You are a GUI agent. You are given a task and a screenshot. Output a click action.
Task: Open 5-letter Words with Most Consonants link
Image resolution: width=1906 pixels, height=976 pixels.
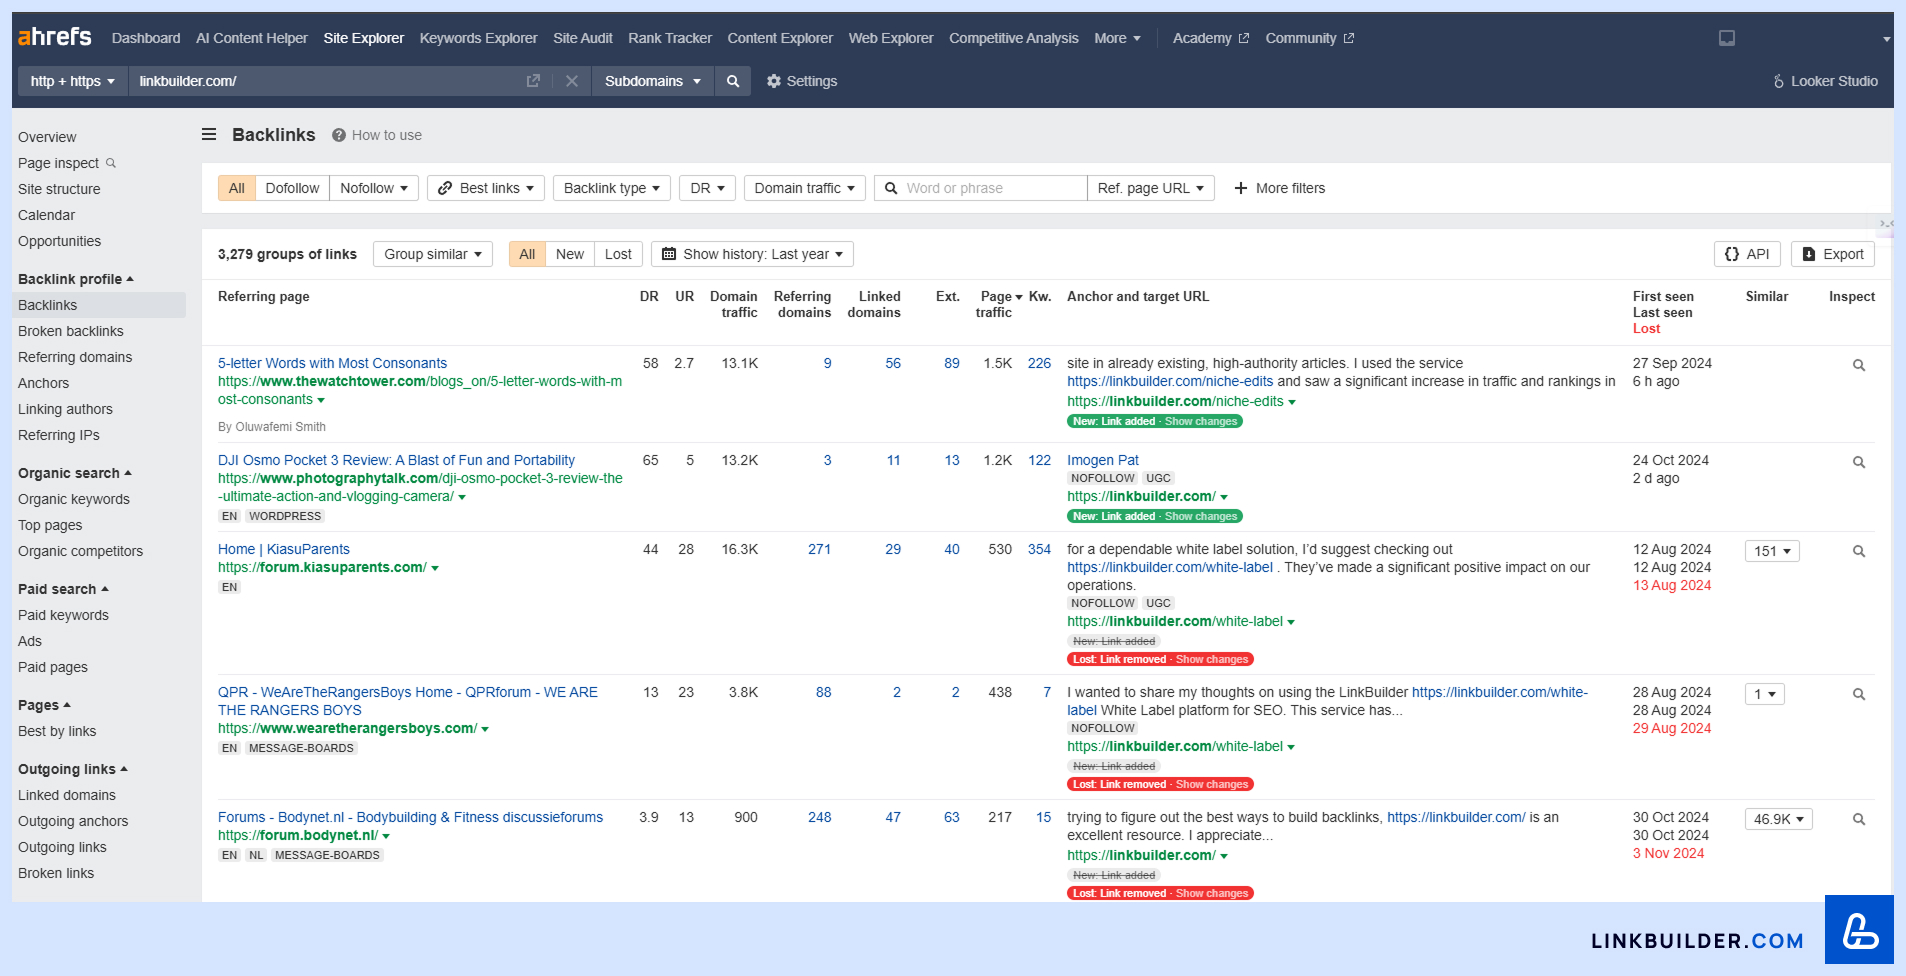point(332,363)
